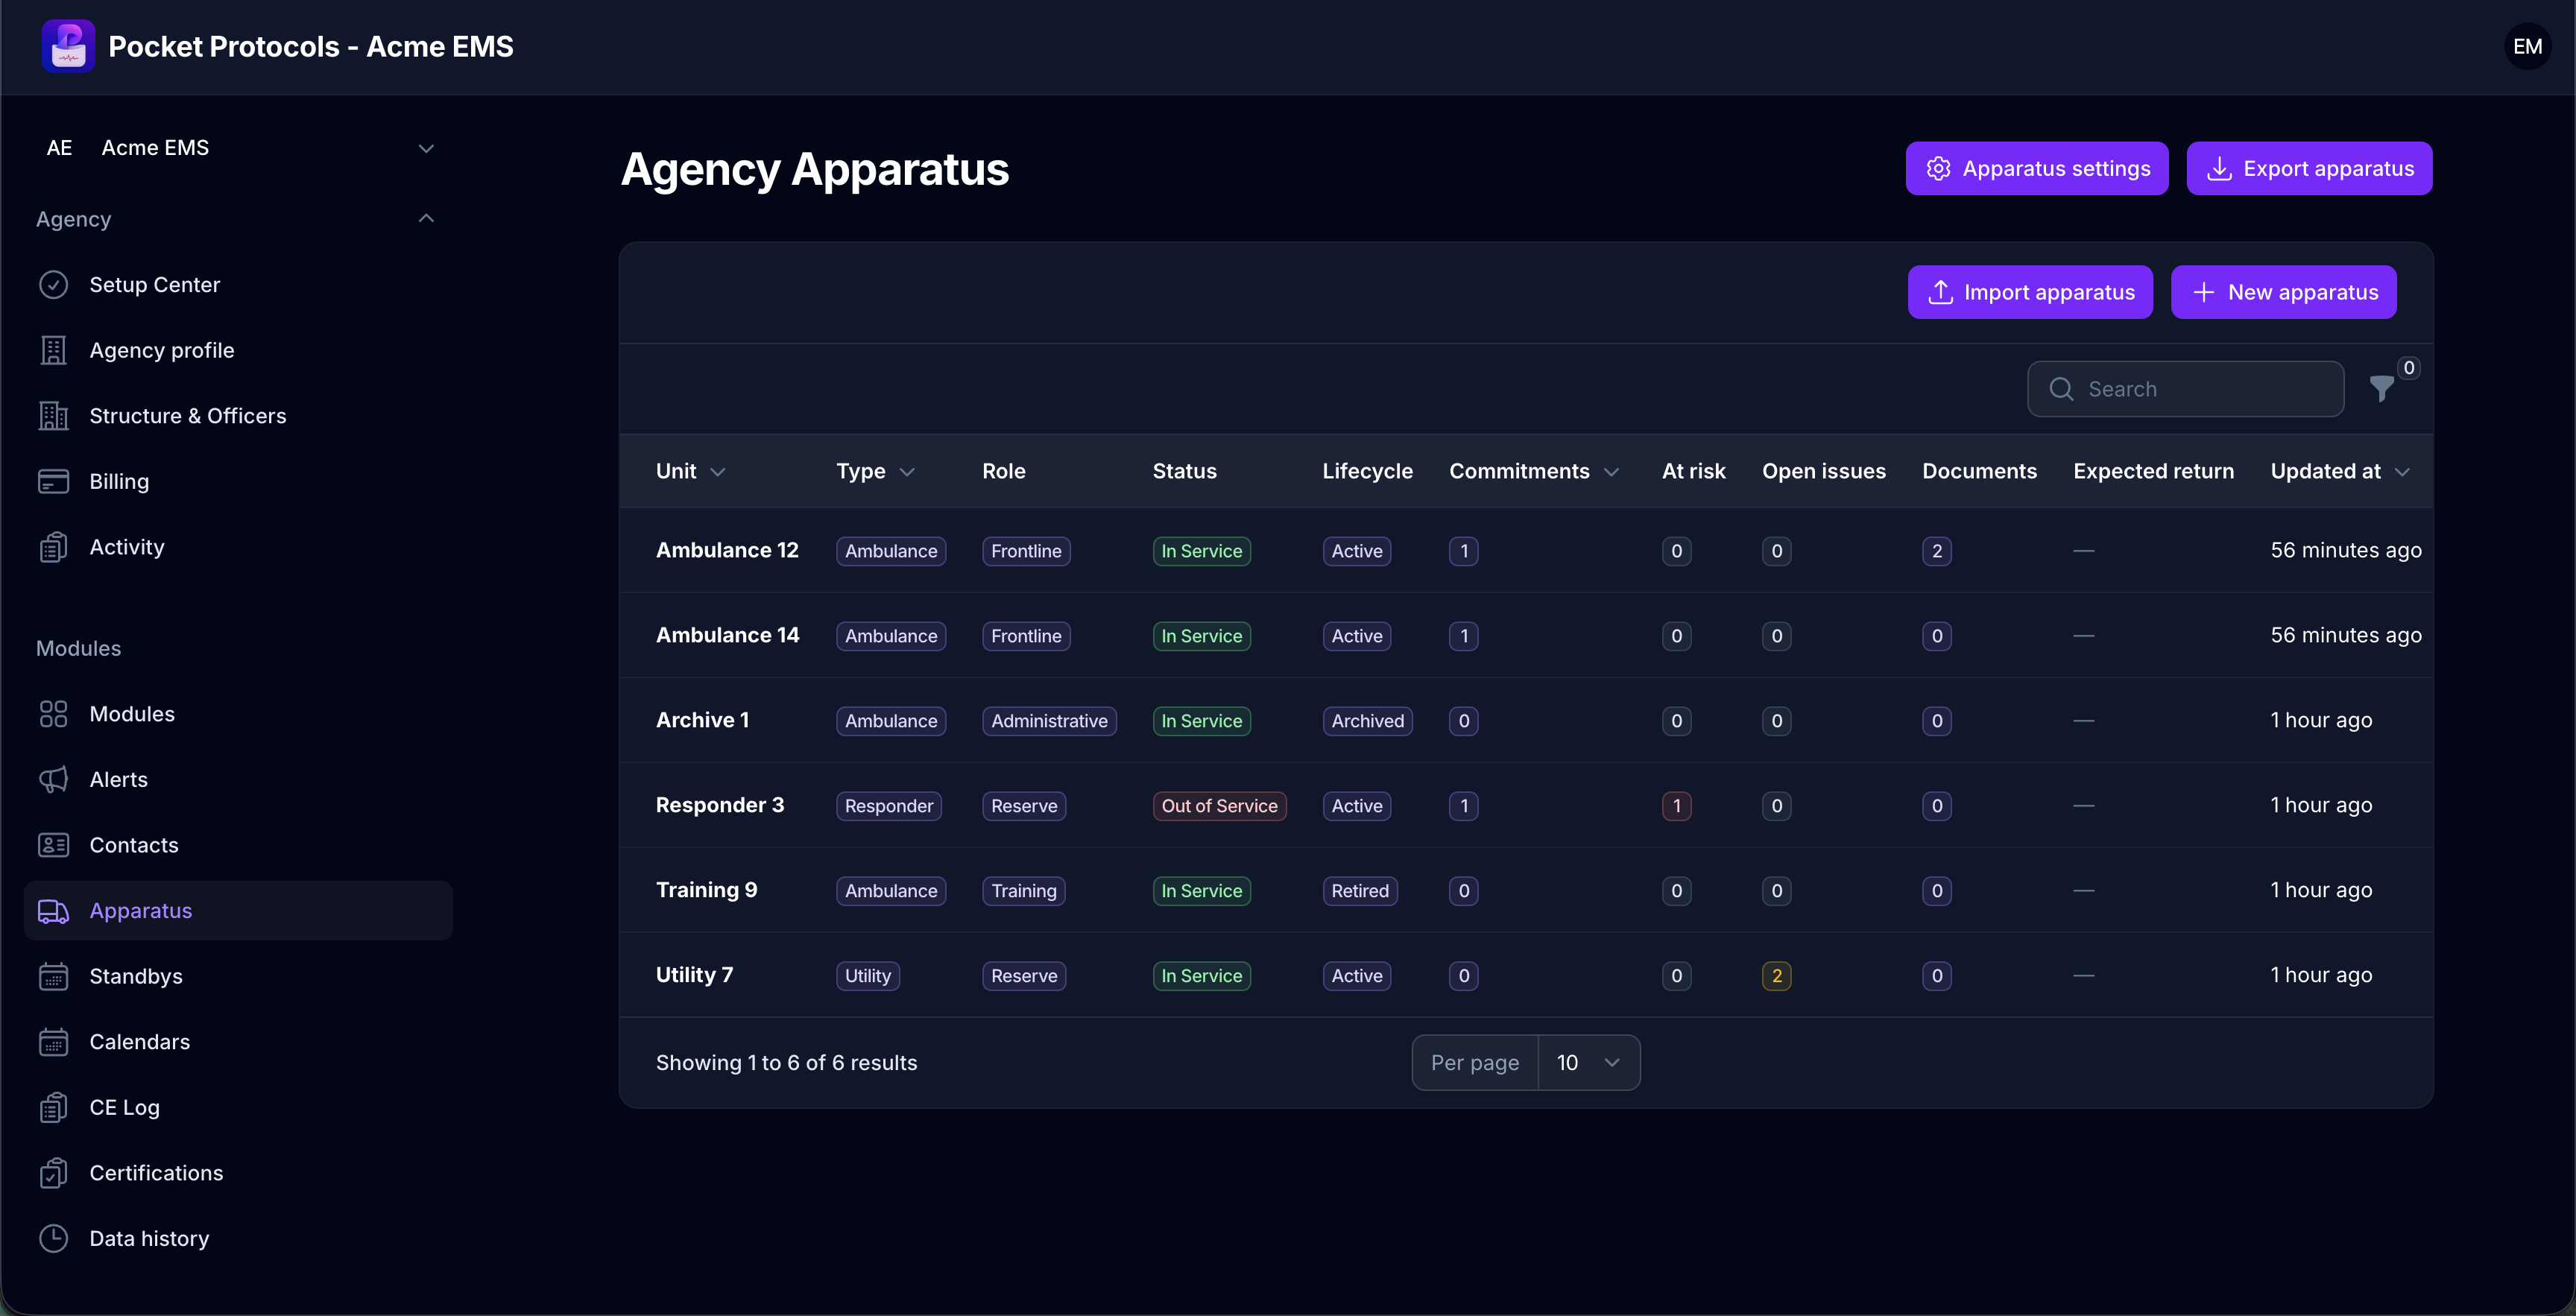The image size is (2576, 1316).
Task: Click the Certifications icon
Action: [x=53, y=1173]
